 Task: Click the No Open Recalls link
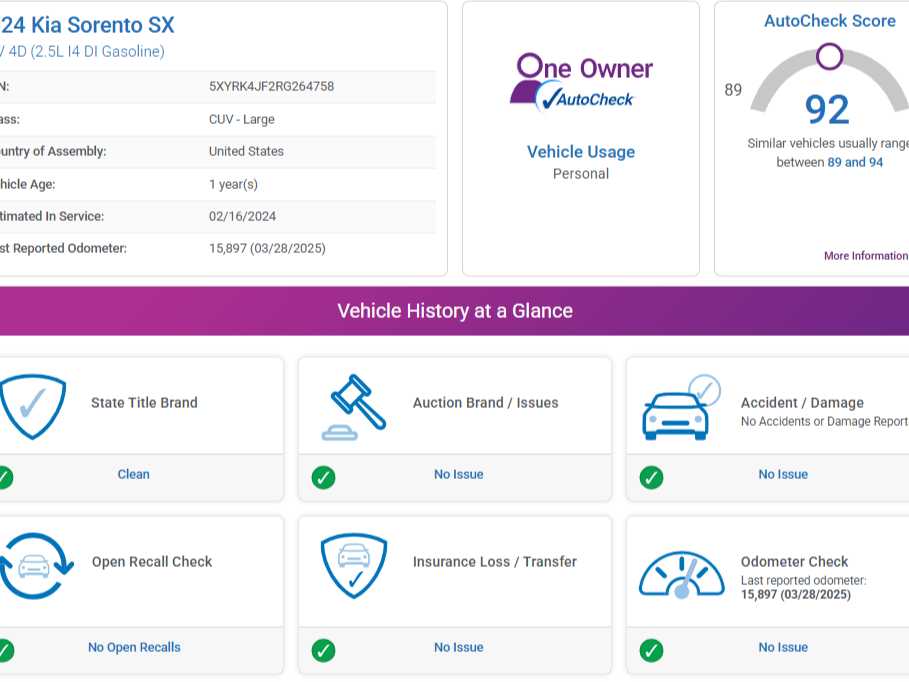coord(134,647)
